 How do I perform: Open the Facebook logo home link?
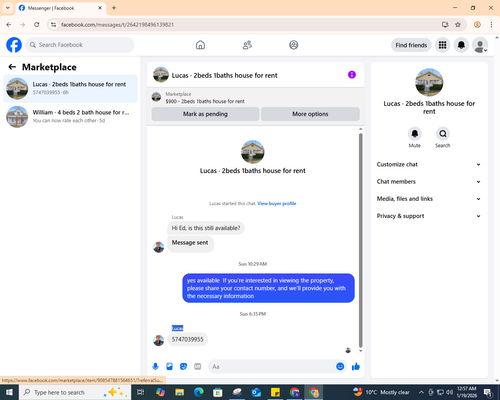pyautogui.click(x=14, y=45)
